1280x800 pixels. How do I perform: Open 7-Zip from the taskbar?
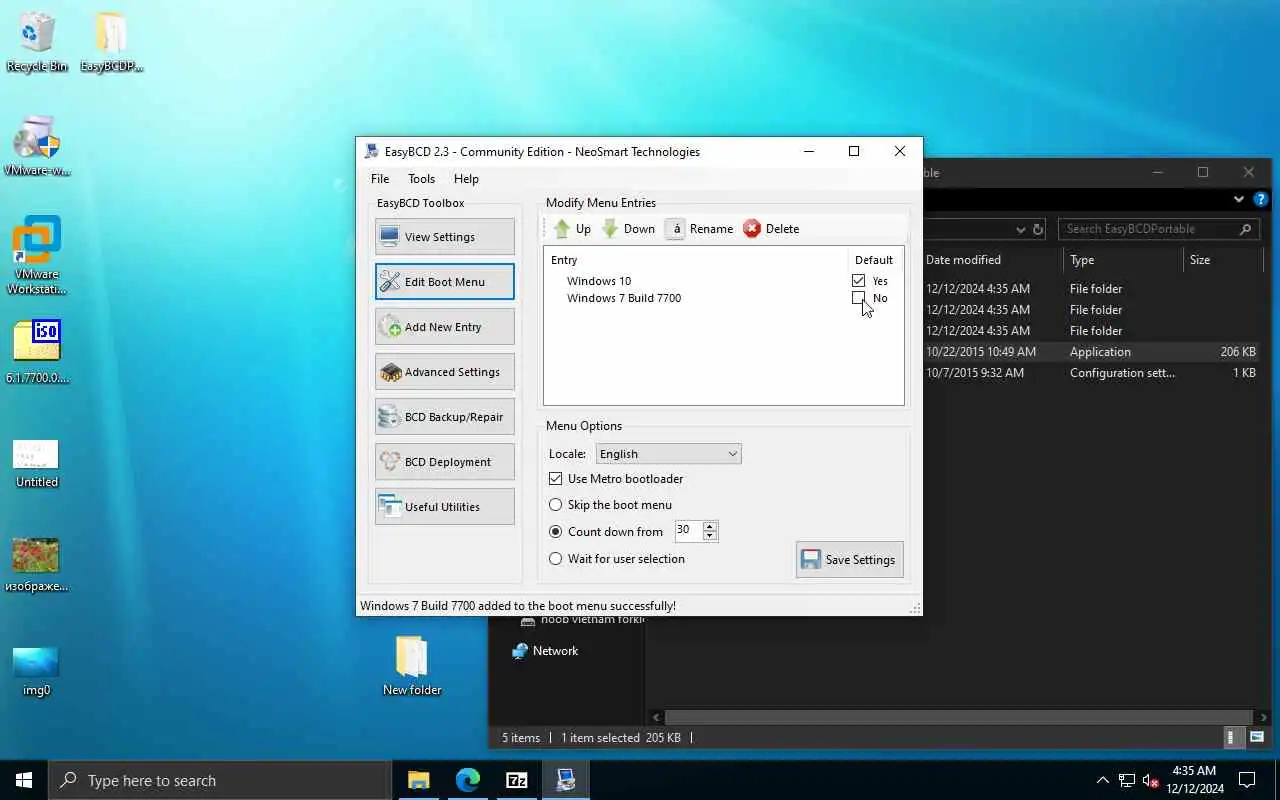click(x=516, y=780)
